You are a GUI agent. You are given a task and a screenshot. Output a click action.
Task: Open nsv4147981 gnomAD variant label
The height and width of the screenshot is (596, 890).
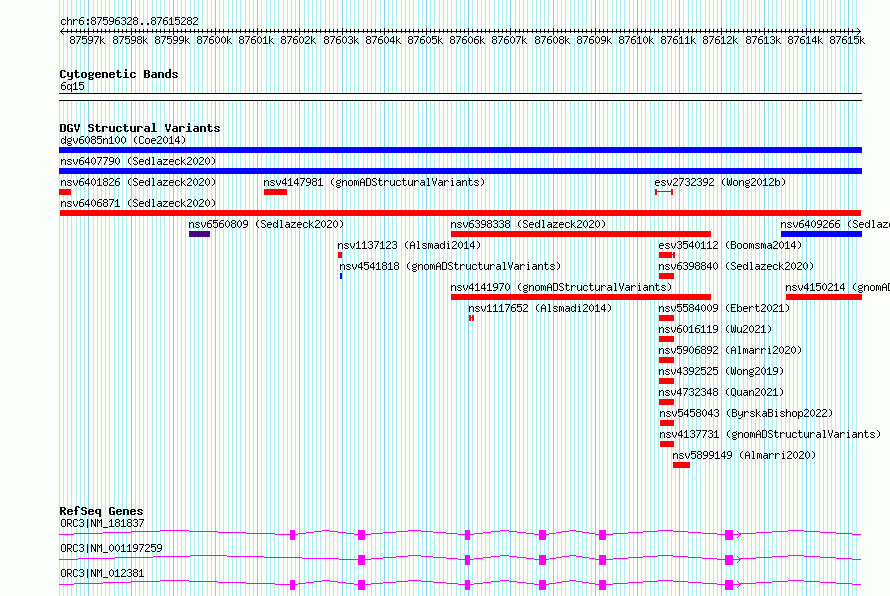click(374, 182)
